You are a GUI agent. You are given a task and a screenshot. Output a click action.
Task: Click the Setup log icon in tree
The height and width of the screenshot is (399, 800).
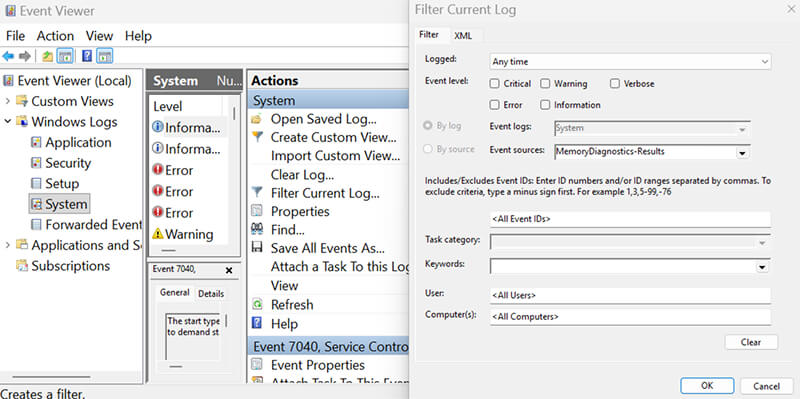click(36, 184)
